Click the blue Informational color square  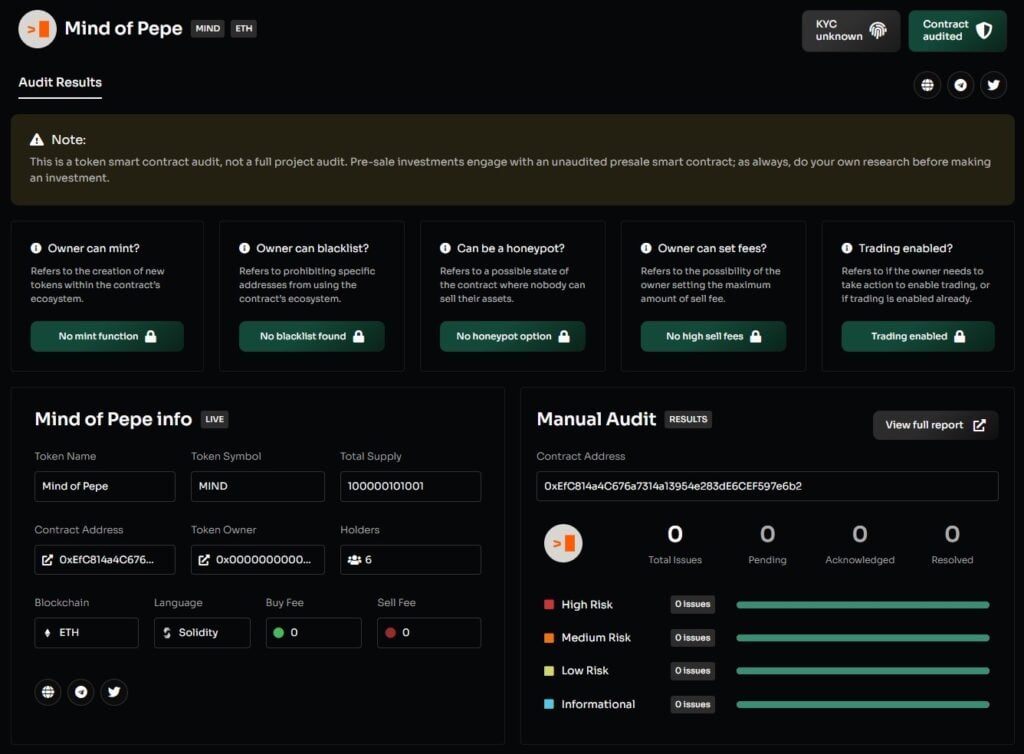click(x=549, y=704)
